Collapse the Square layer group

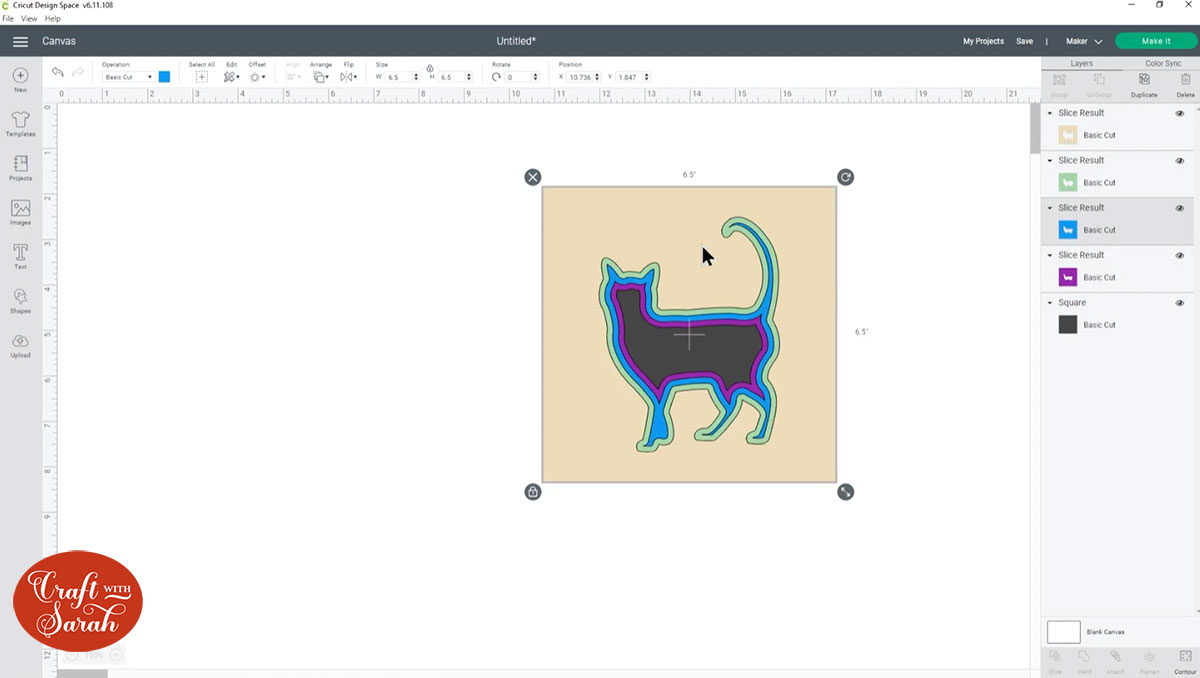[1050, 303]
